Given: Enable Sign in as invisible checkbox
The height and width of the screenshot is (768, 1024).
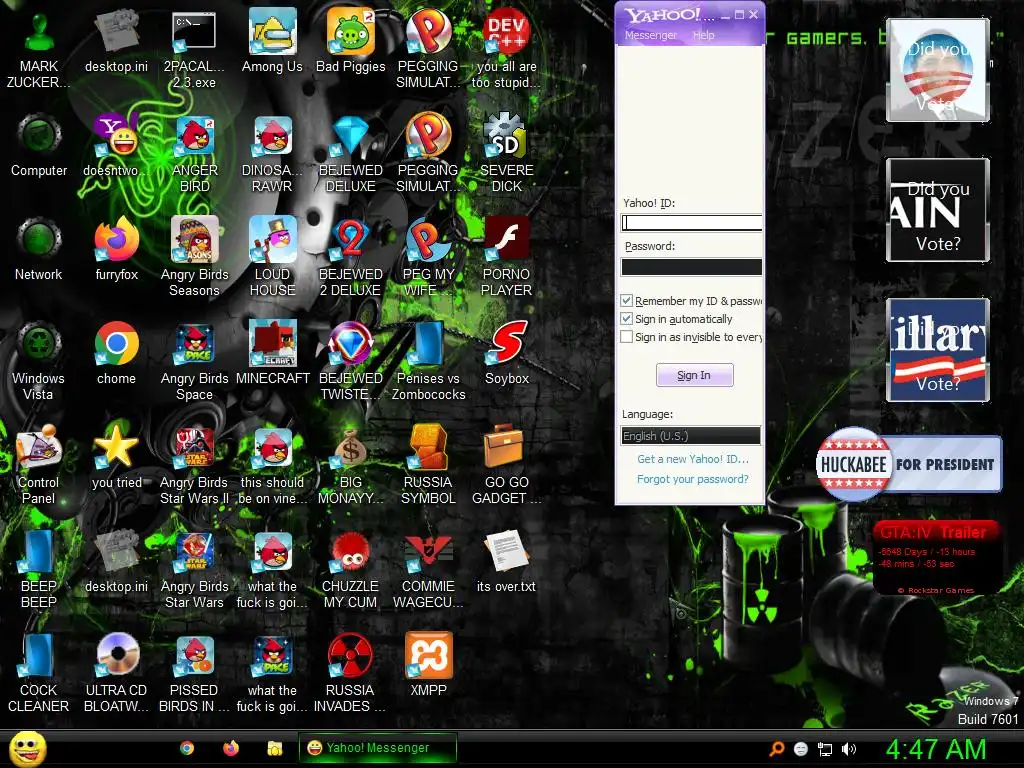Looking at the screenshot, I should (x=626, y=337).
